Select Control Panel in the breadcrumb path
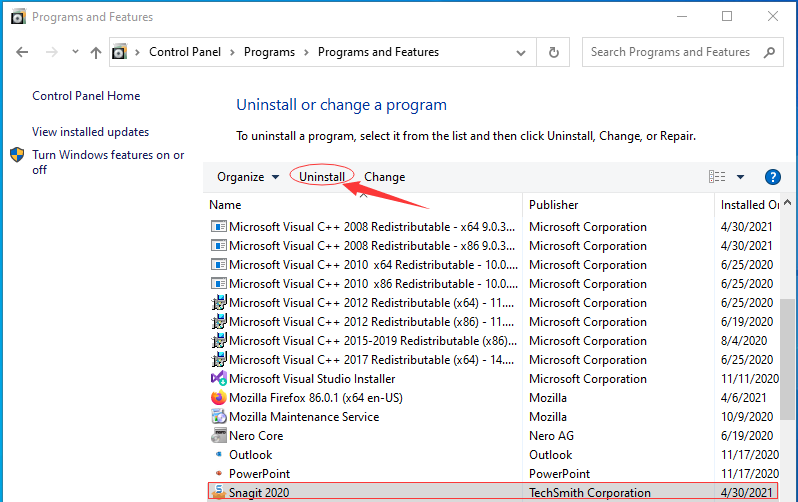Viewport: 798px width, 502px height. pos(185,52)
